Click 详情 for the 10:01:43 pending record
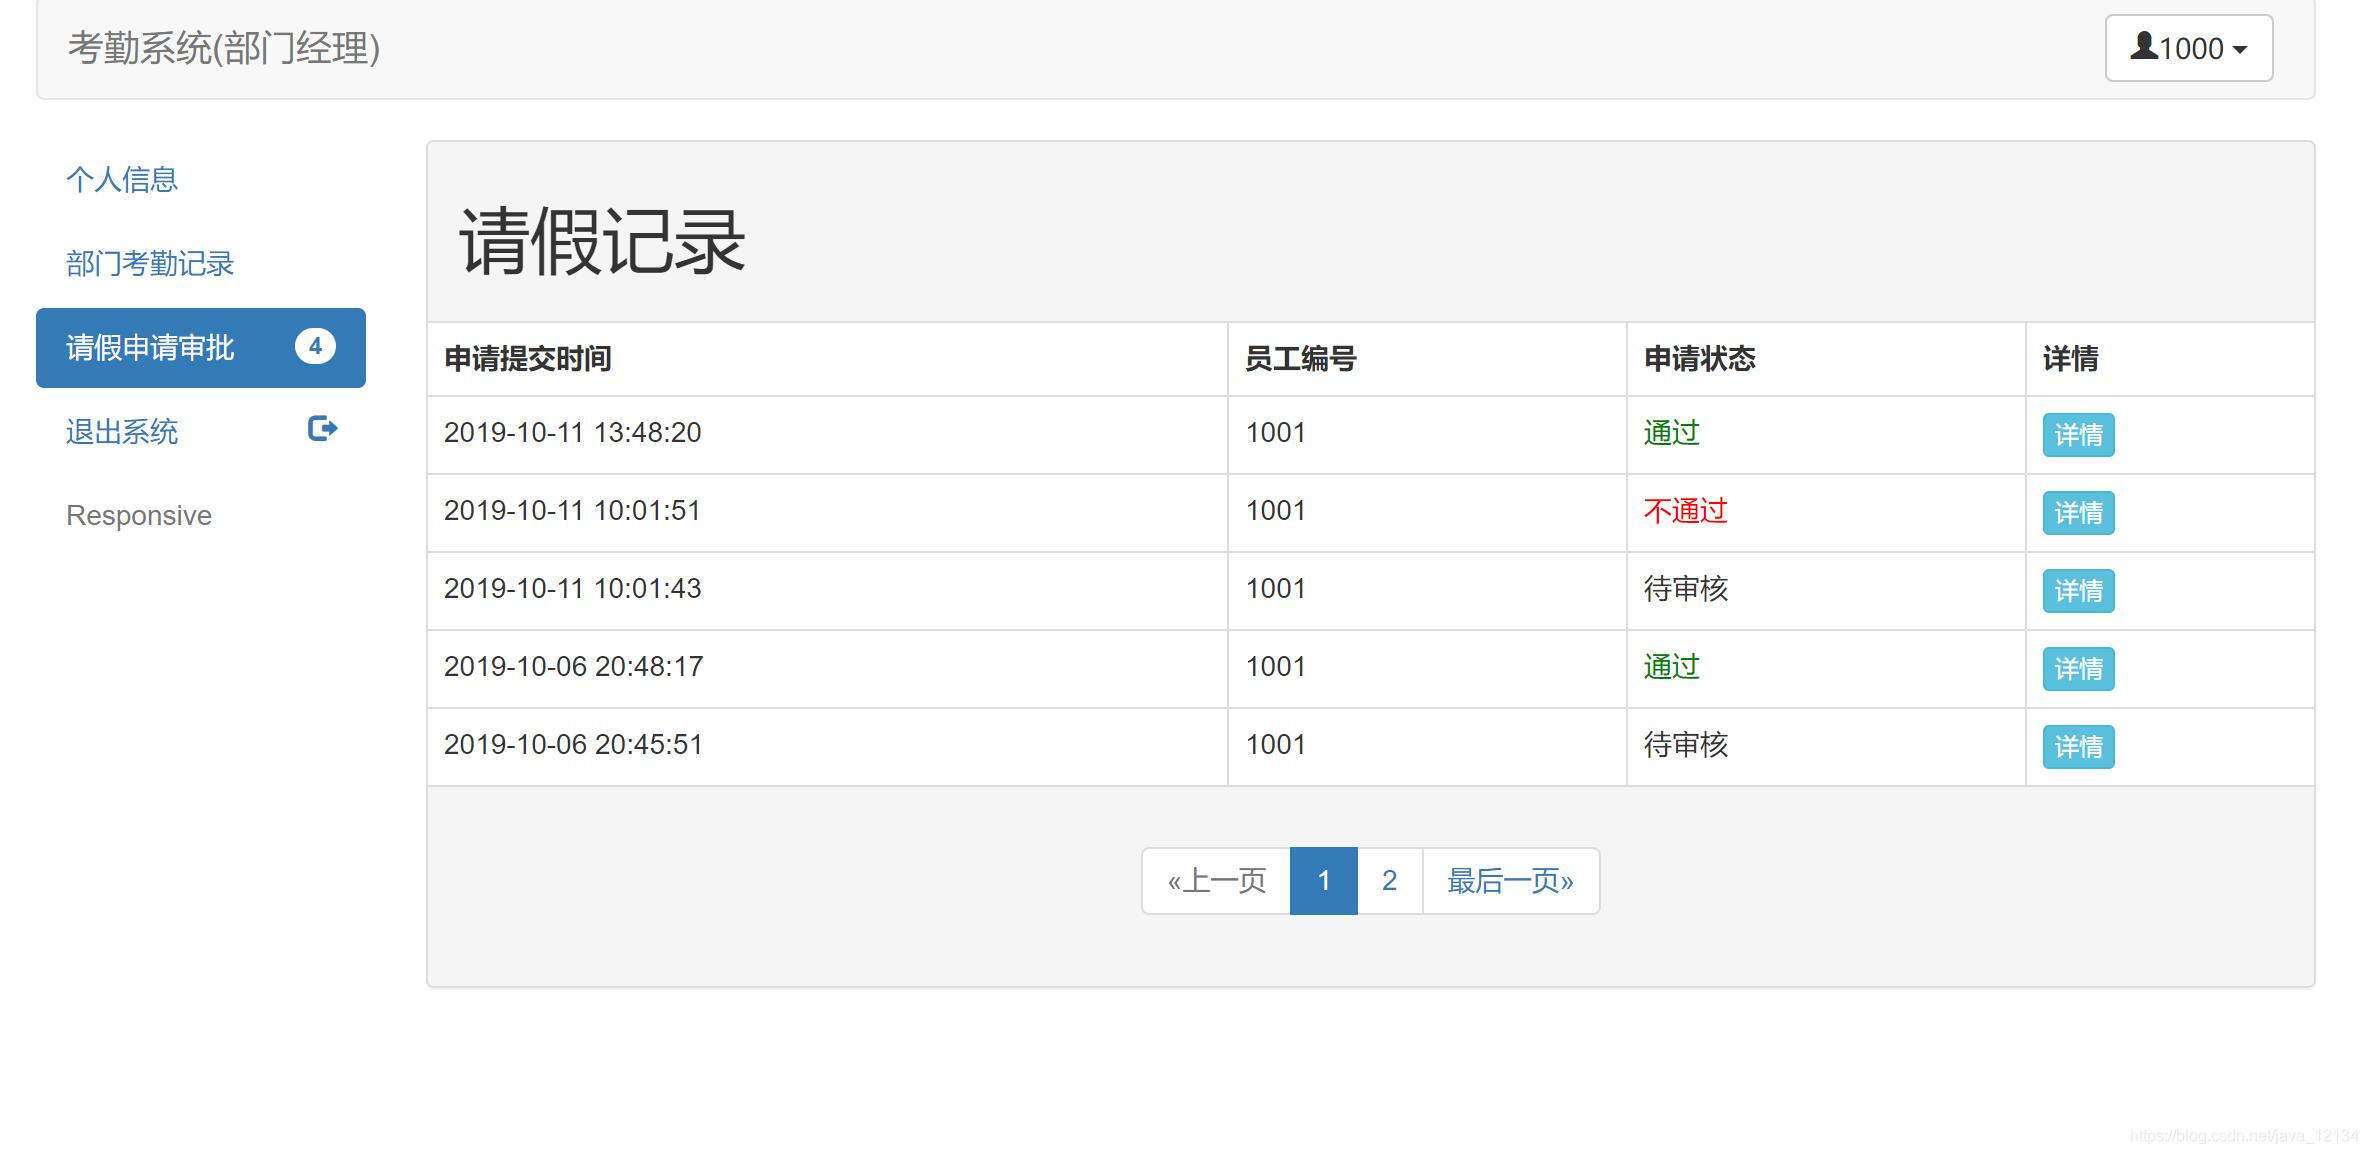 (x=2078, y=591)
